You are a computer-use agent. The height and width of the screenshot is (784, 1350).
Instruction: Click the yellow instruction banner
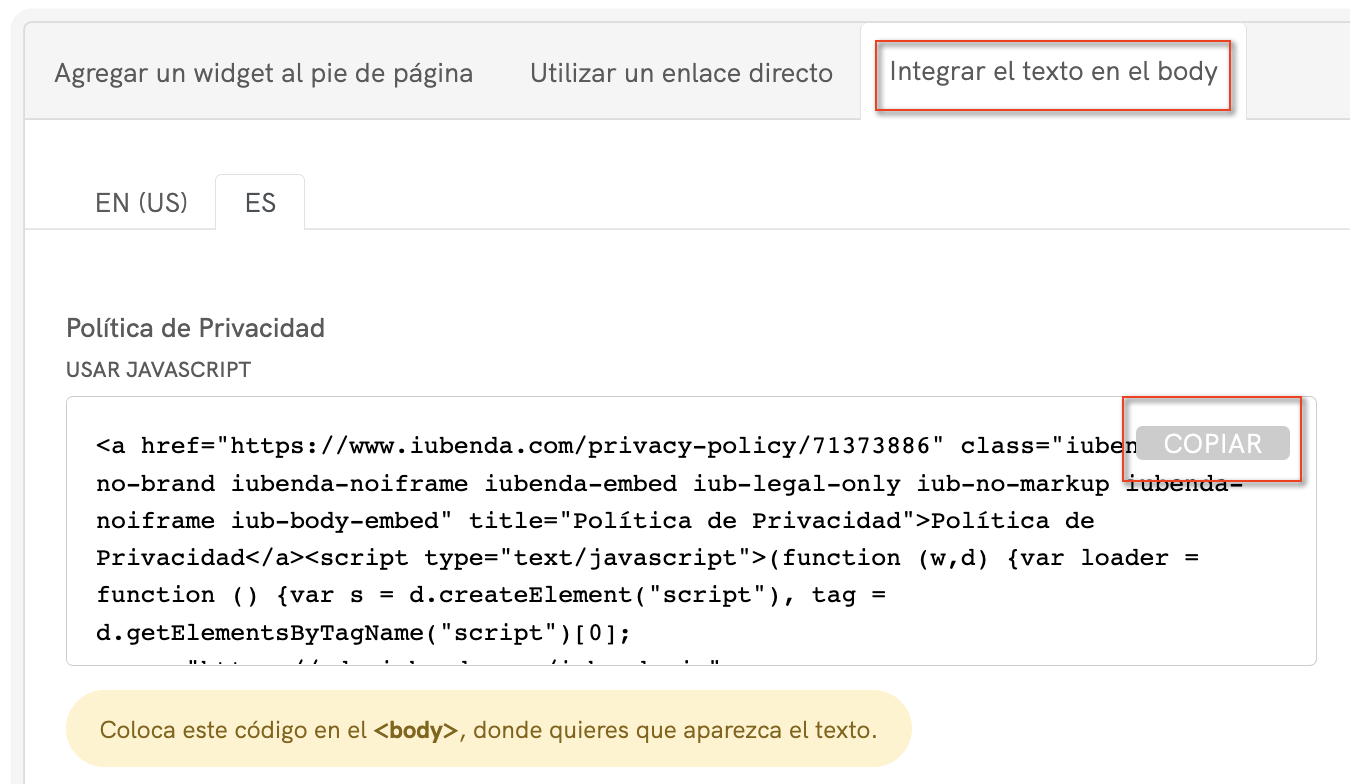pos(488,729)
